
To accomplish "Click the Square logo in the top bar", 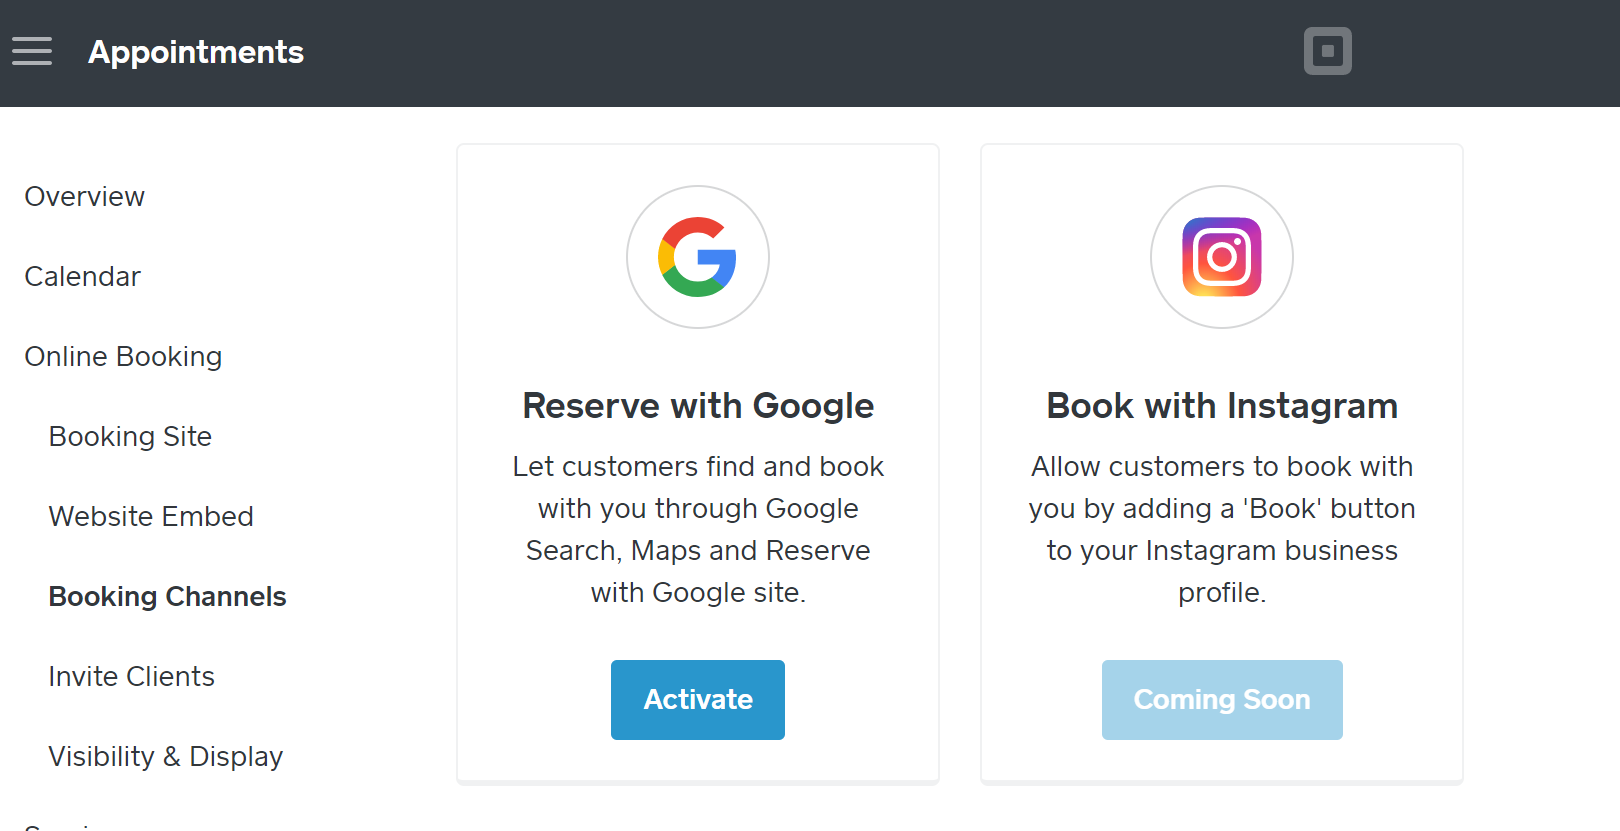I will [1327, 50].
